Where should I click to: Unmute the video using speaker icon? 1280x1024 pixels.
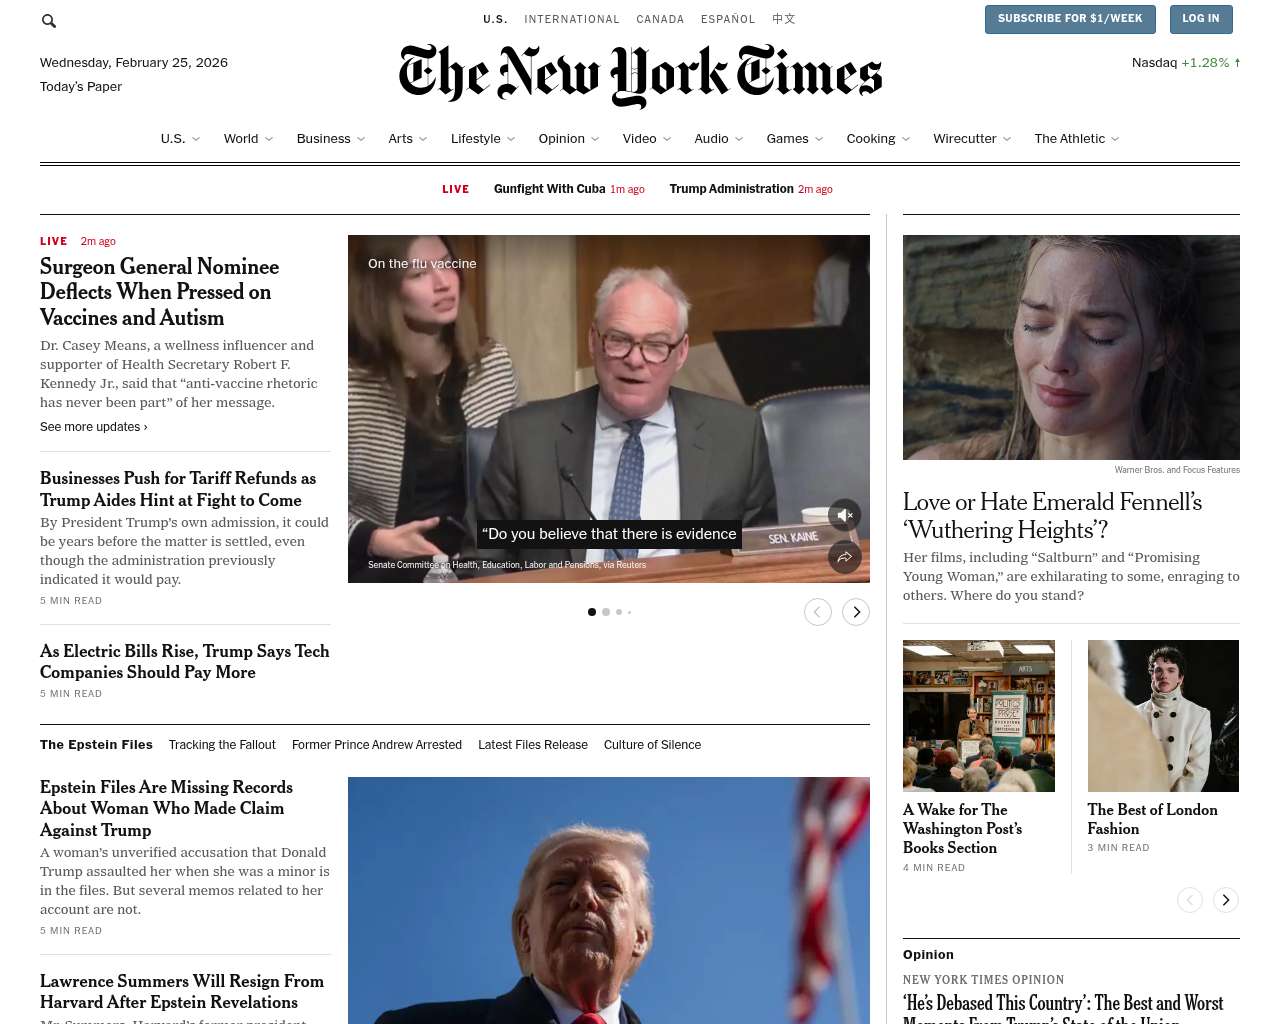(845, 515)
